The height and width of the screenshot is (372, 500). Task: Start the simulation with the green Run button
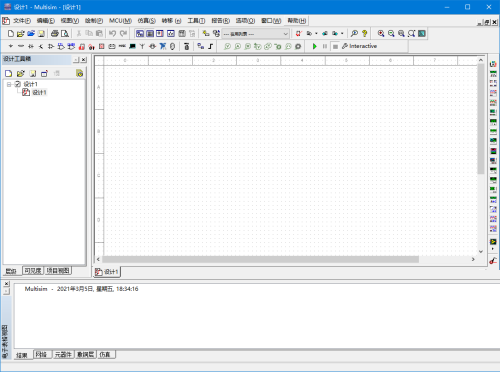tap(314, 46)
